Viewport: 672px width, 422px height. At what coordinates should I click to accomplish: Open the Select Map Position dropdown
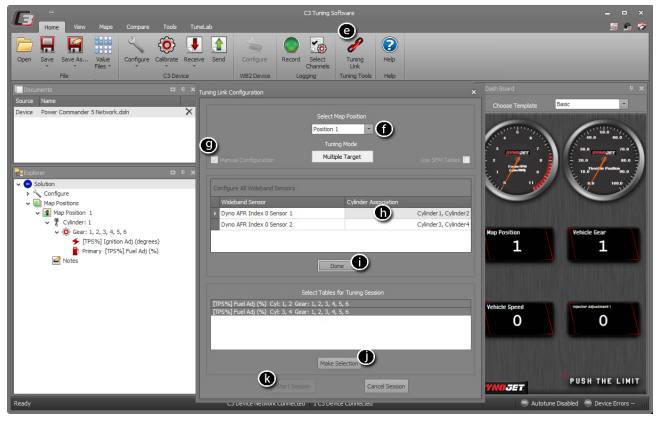tap(369, 129)
